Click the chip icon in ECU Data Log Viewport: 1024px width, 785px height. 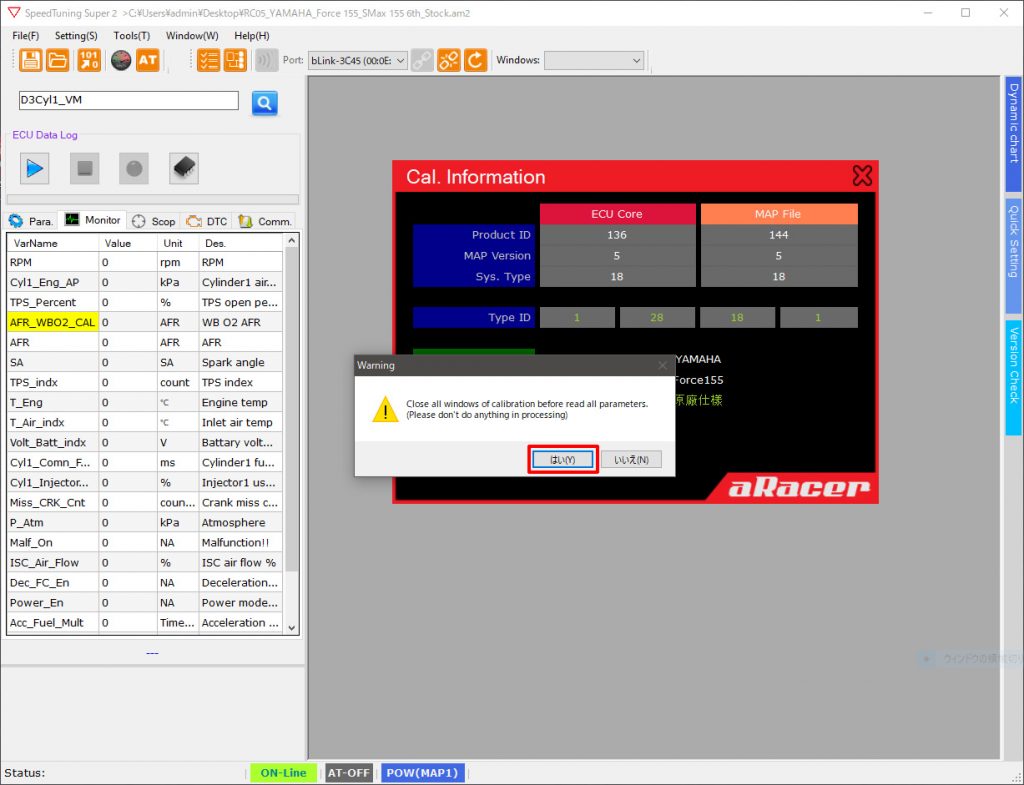[184, 168]
